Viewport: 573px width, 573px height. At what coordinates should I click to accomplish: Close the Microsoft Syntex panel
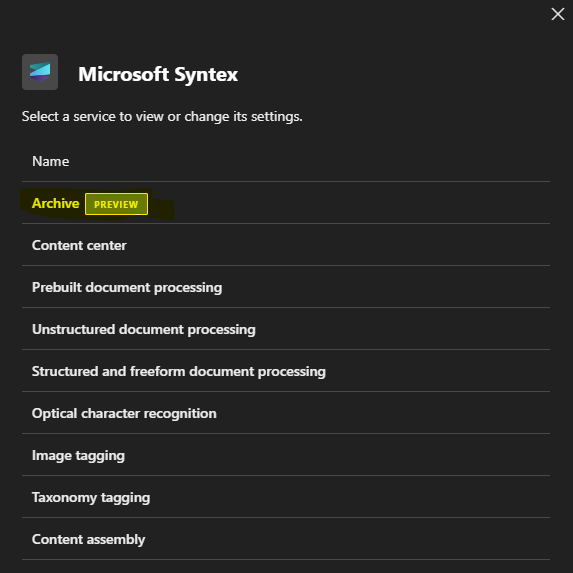point(558,14)
